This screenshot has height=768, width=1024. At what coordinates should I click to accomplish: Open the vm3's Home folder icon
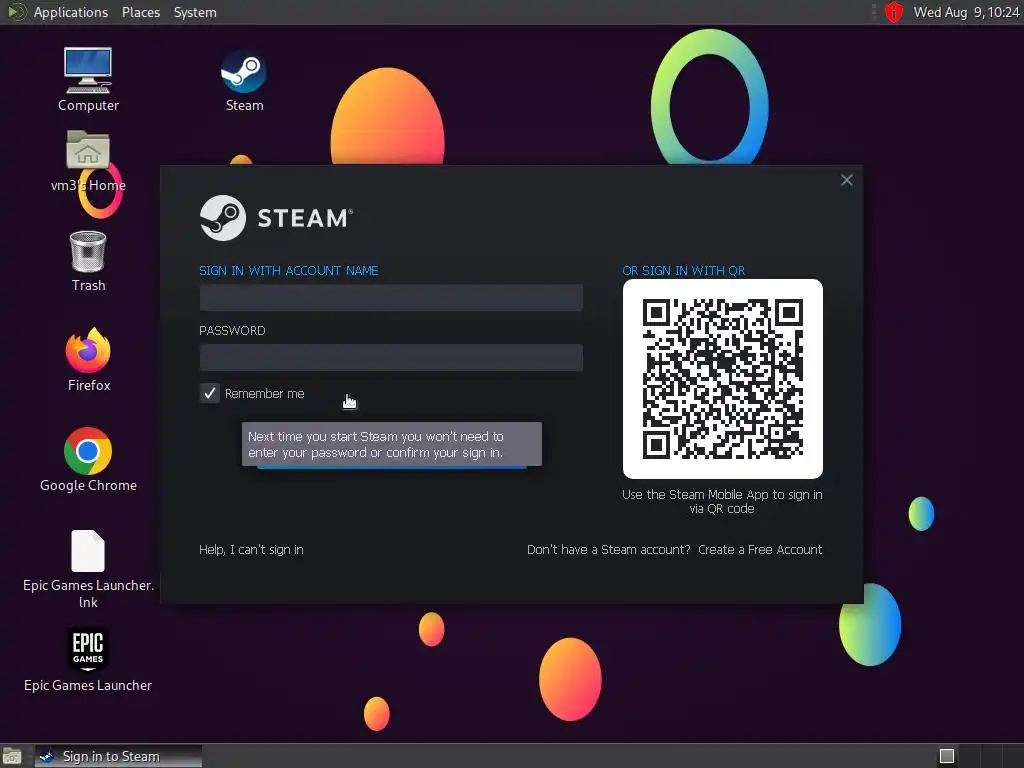point(88,150)
